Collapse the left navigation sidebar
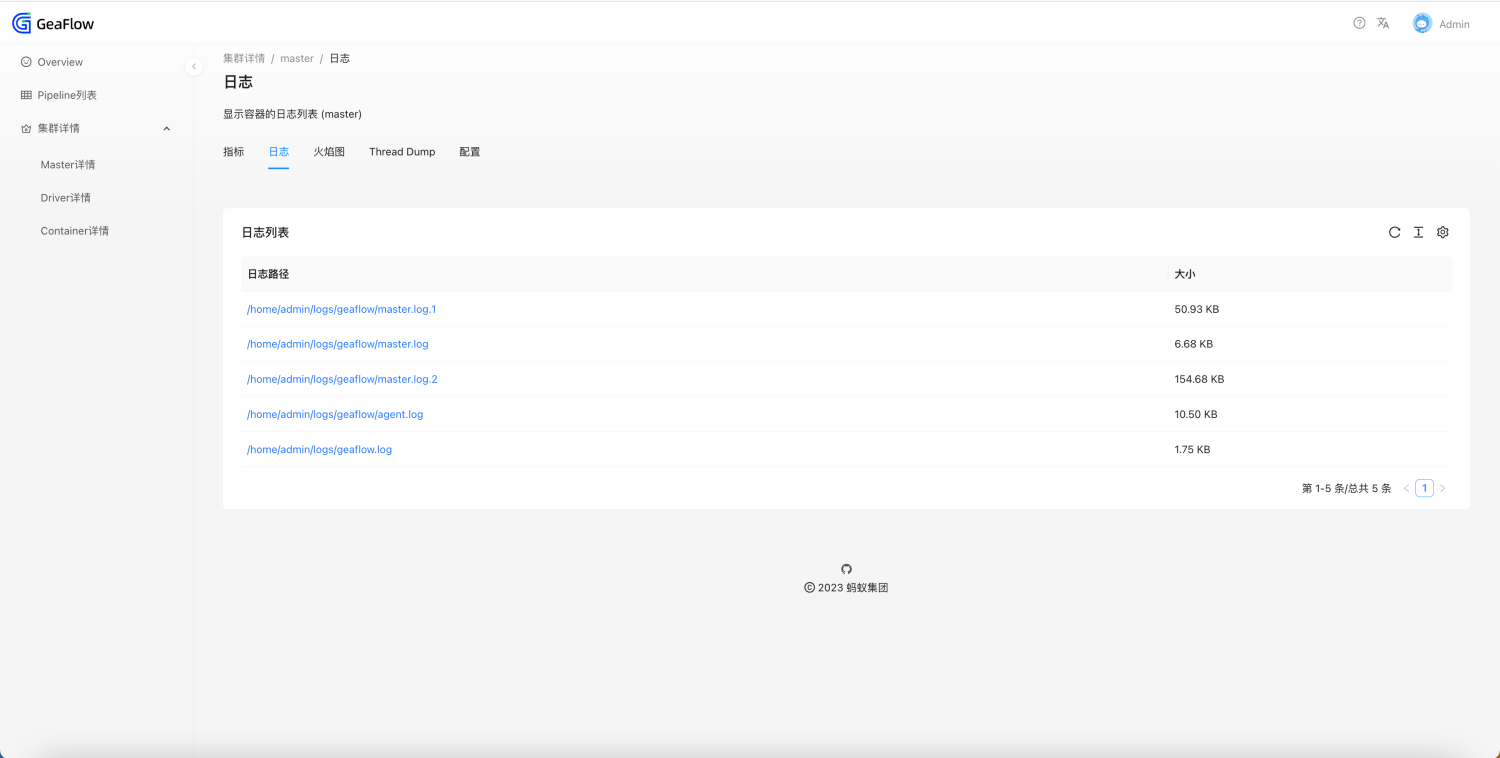This screenshot has width=1500, height=758. click(x=194, y=66)
